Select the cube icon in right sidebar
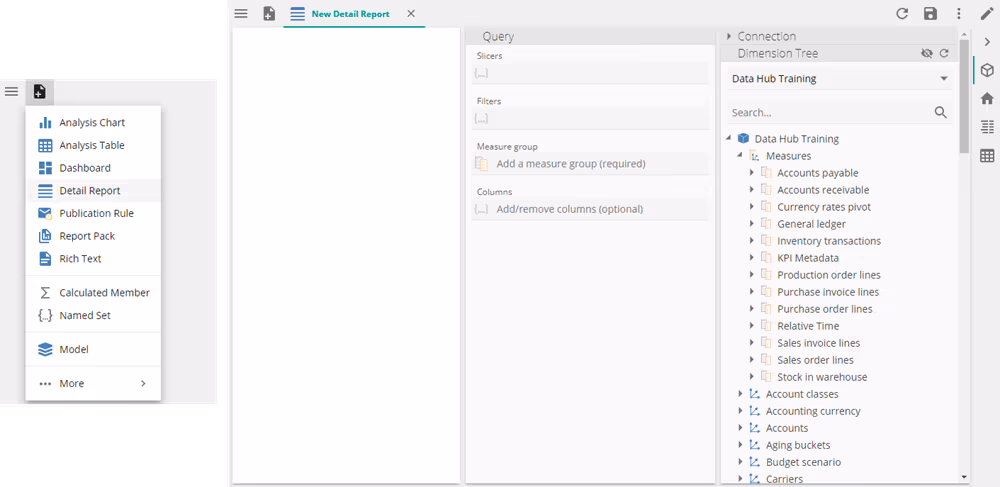The width and height of the screenshot is (1000, 487). coord(987,70)
